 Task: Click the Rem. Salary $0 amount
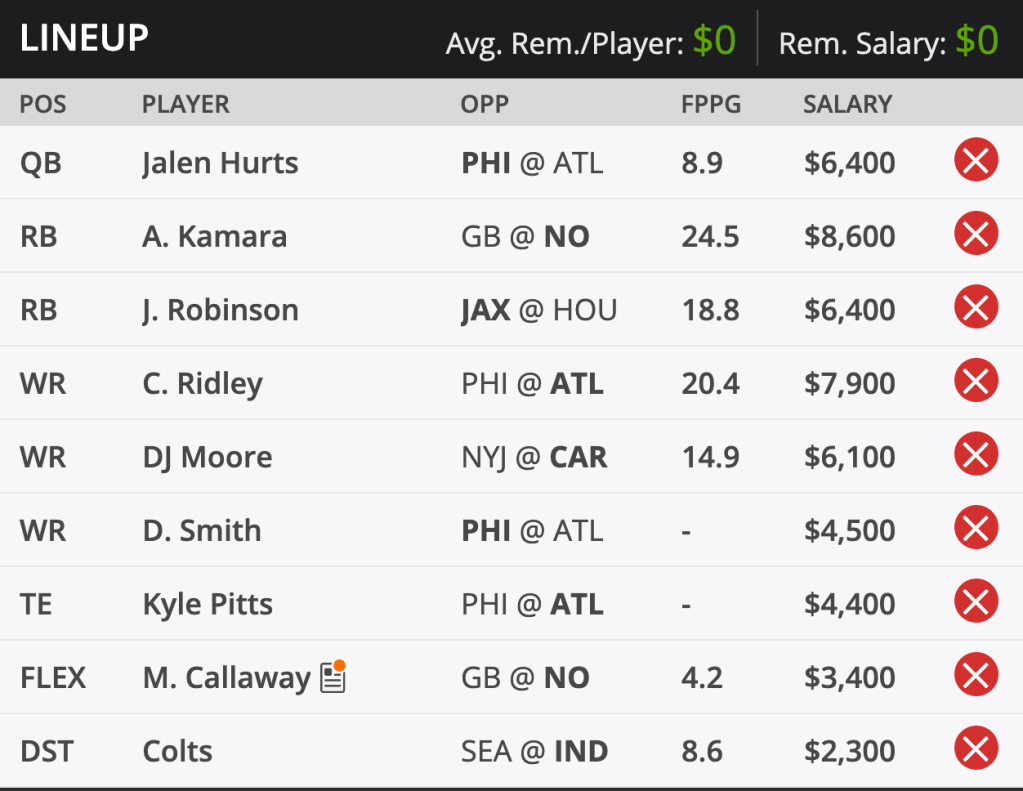coord(976,41)
